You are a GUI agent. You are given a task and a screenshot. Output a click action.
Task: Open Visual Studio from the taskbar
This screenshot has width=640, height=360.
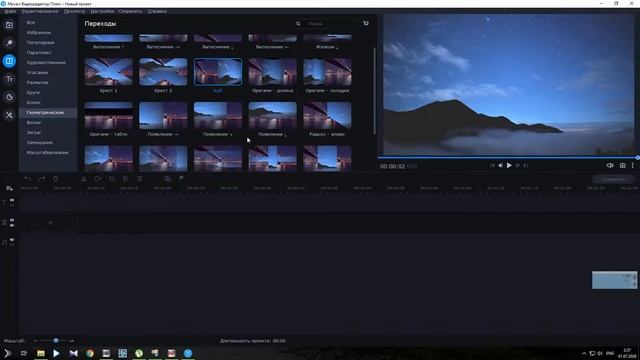pyautogui.click(x=73, y=353)
